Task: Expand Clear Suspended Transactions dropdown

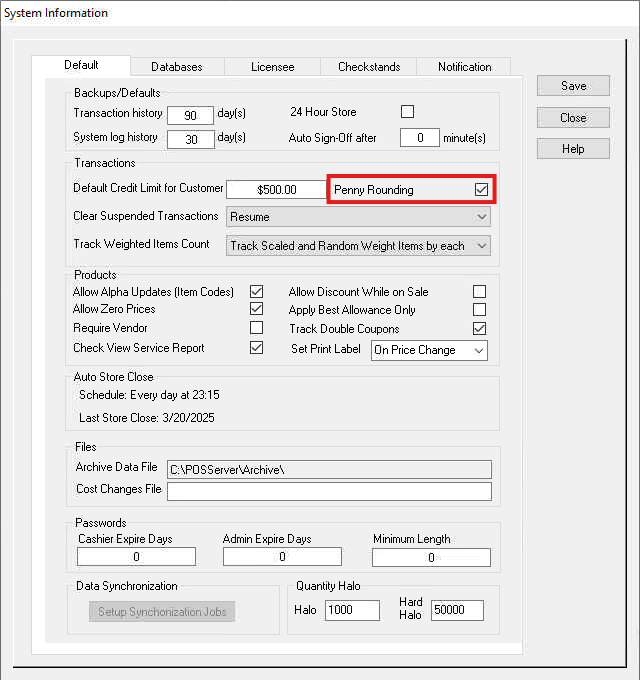Action: pos(358,216)
